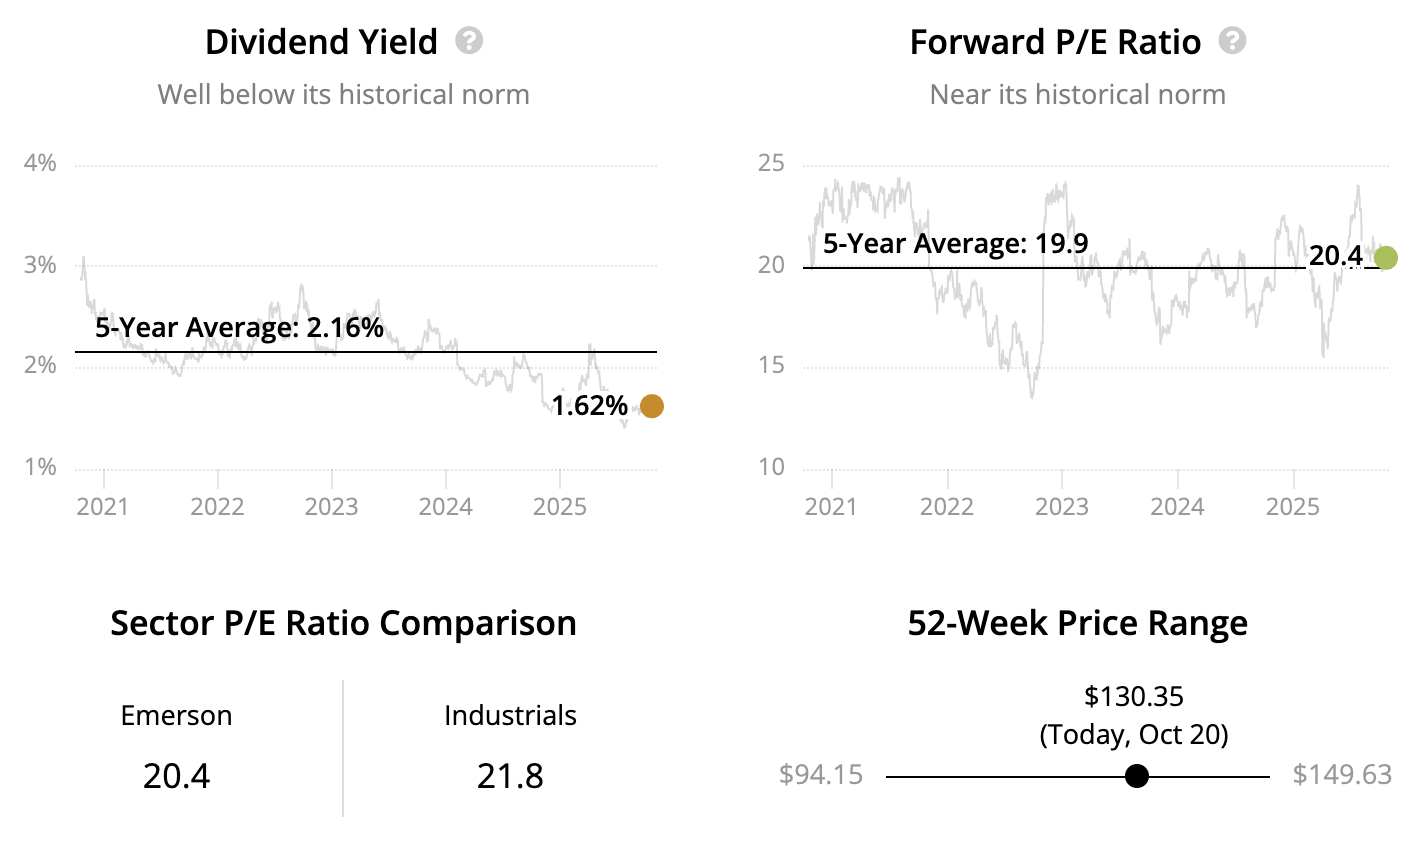Click the green 20.4 forward P/E marker

coord(1385,258)
